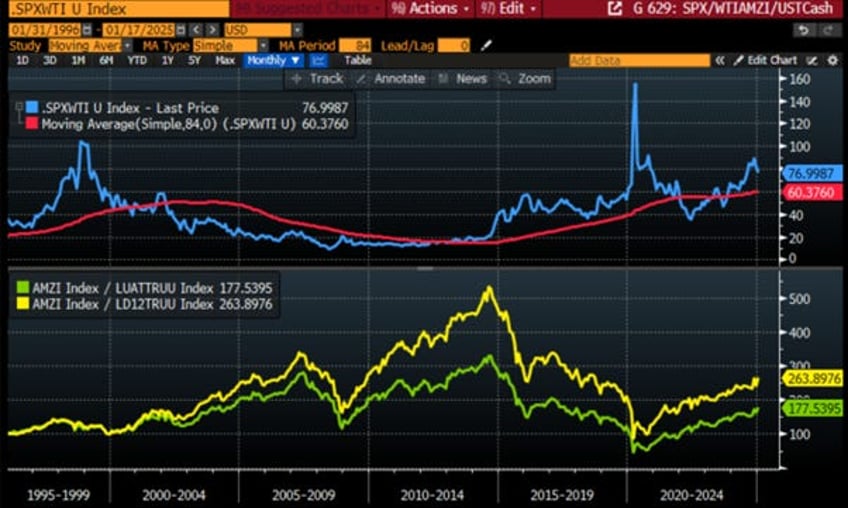Open the Edit menu

(509, 8)
